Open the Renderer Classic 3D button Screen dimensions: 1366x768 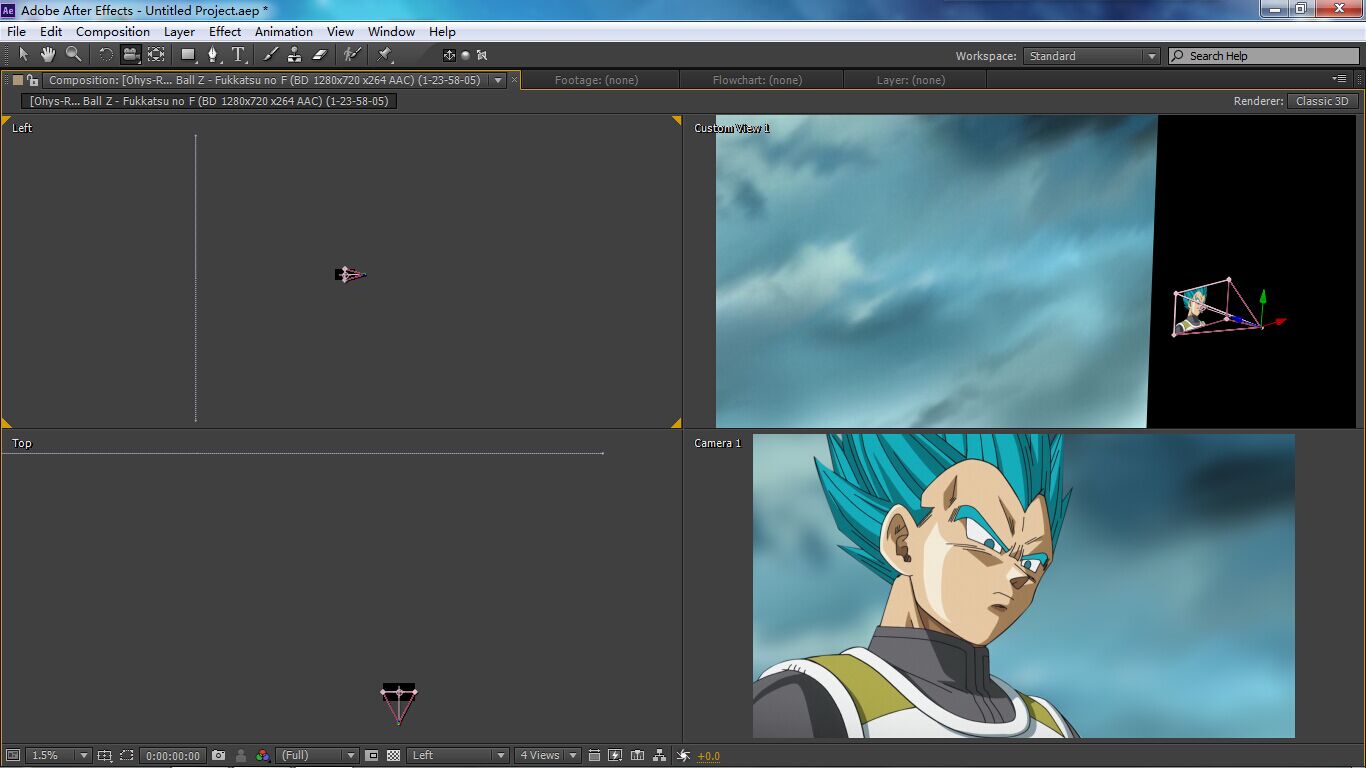click(1322, 101)
